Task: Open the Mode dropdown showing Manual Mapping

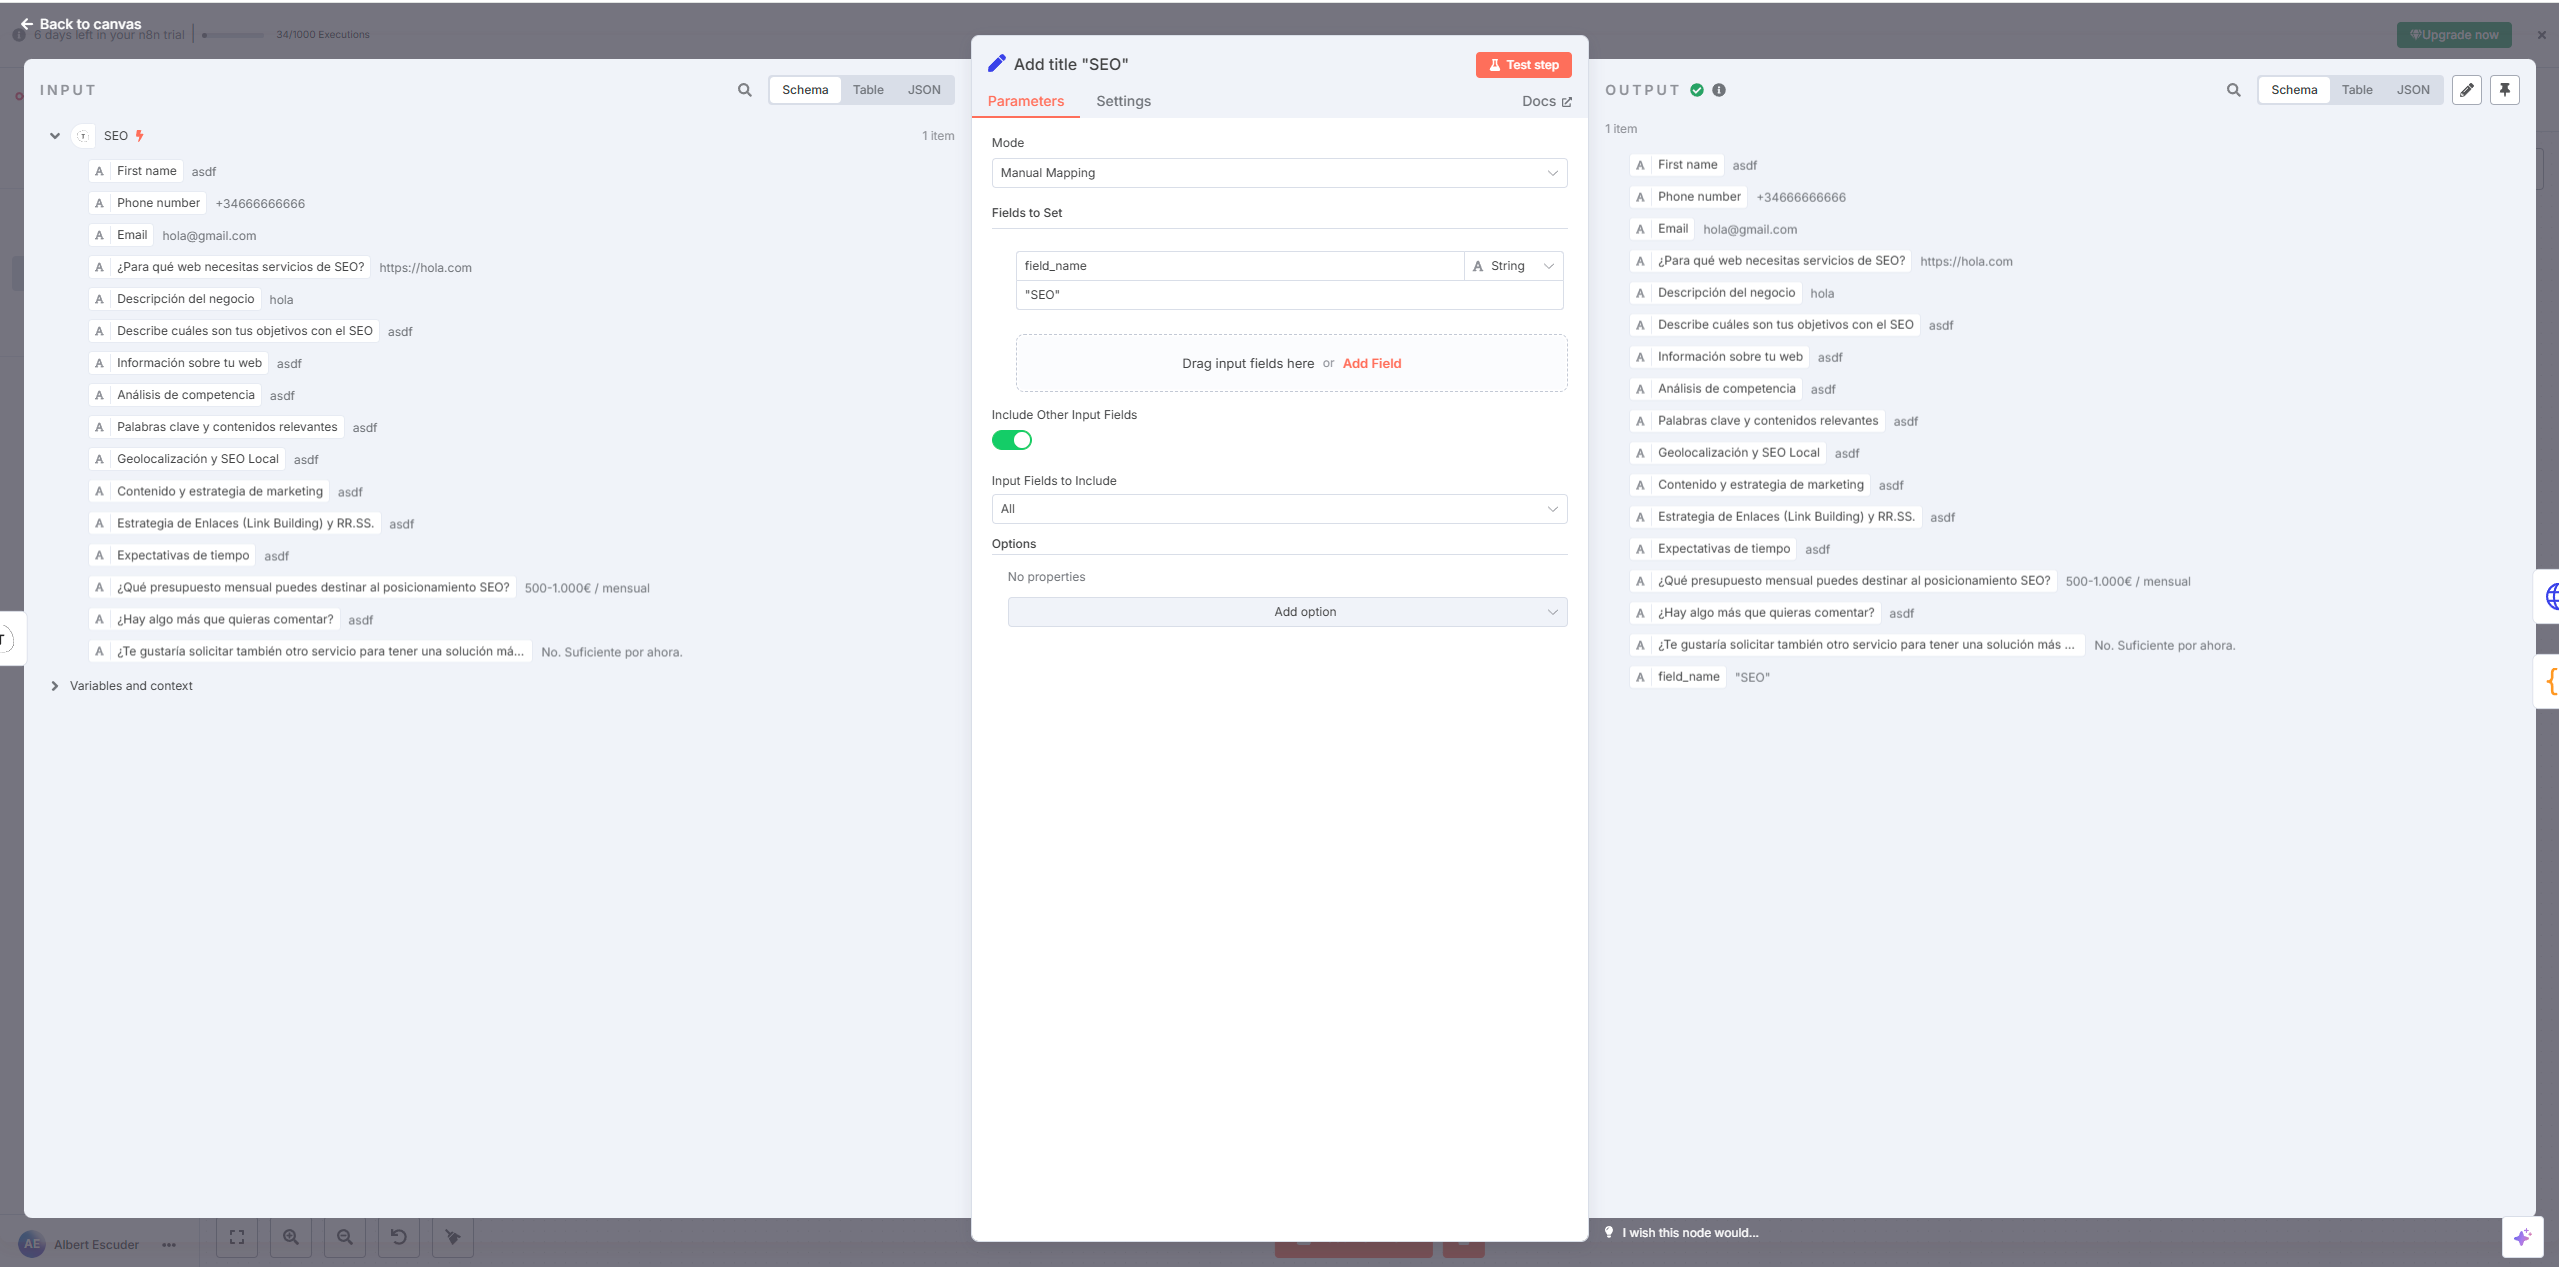Action: (1279, 173)
